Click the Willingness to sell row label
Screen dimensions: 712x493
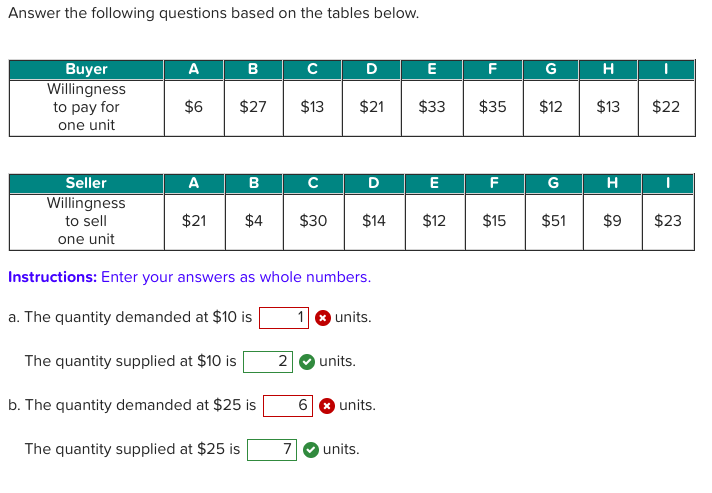click(86, 222)
